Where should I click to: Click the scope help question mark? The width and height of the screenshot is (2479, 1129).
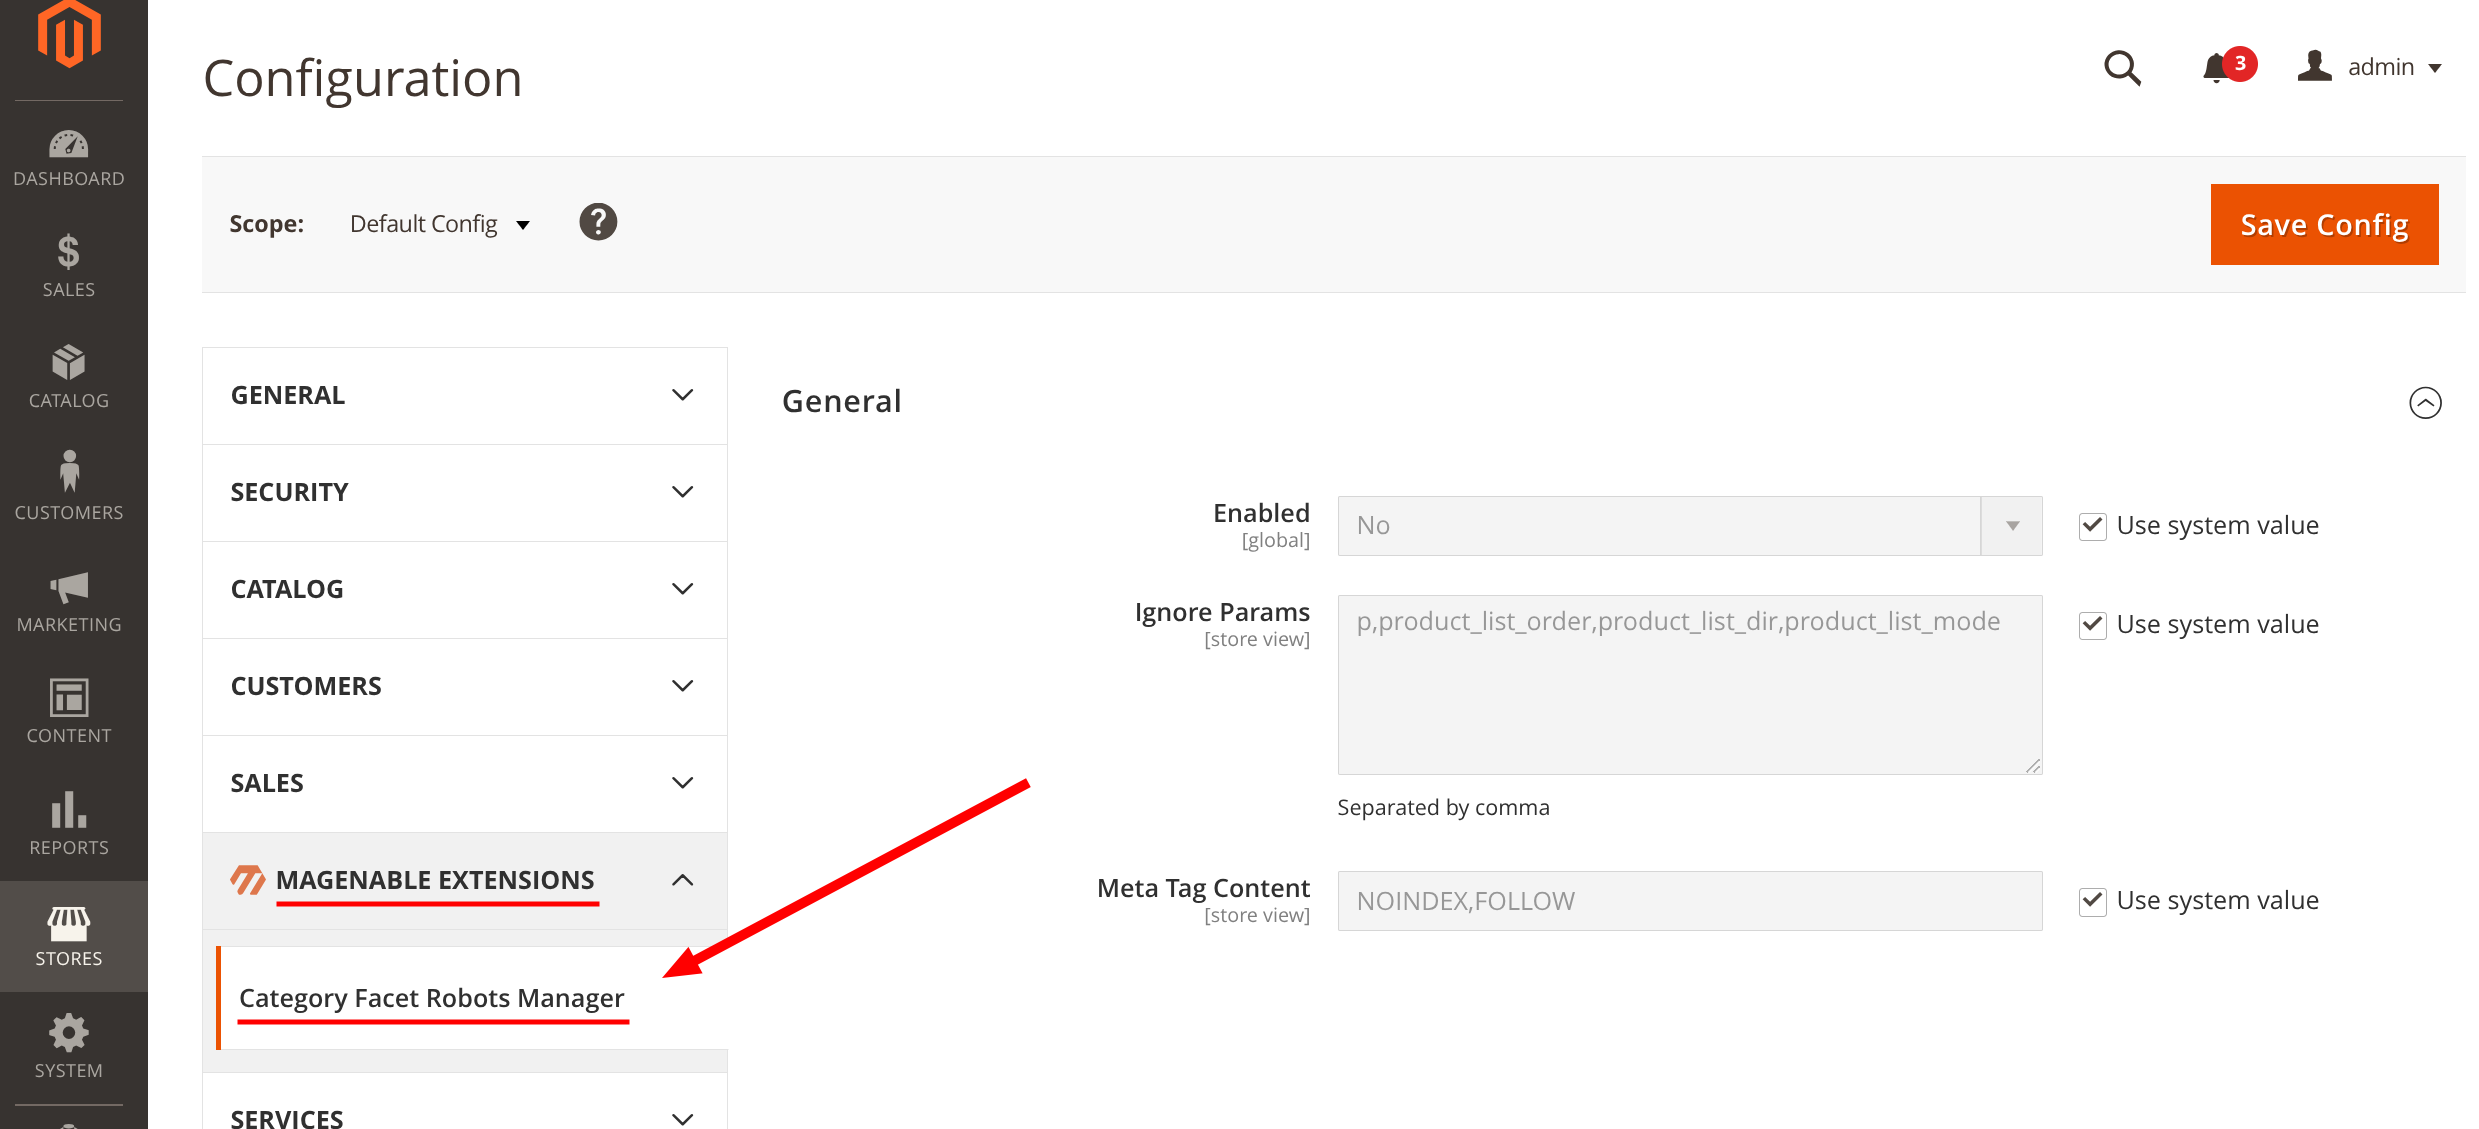click(x=598, y=222)
